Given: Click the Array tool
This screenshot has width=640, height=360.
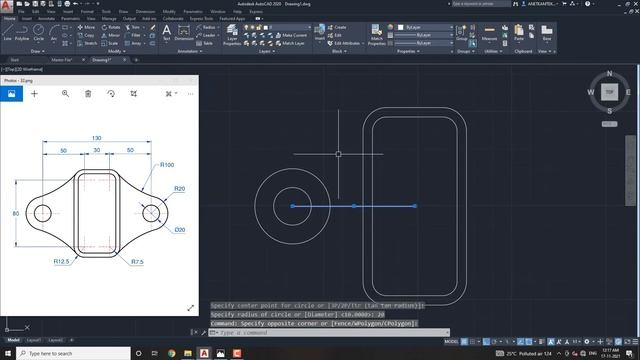Looking at the screenshot, I should point(133,43).
